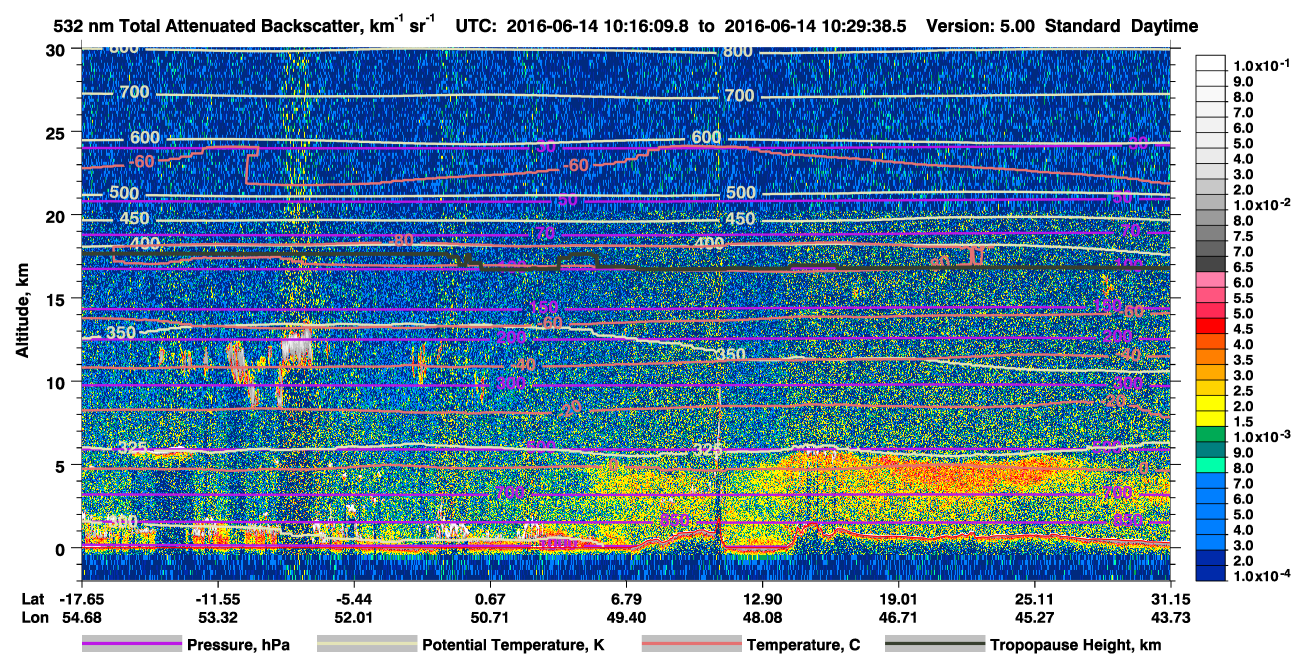1300x667 pixels.
Task: Click the 'Potential Temperature, K' legend label
Action: coord(513,646)
